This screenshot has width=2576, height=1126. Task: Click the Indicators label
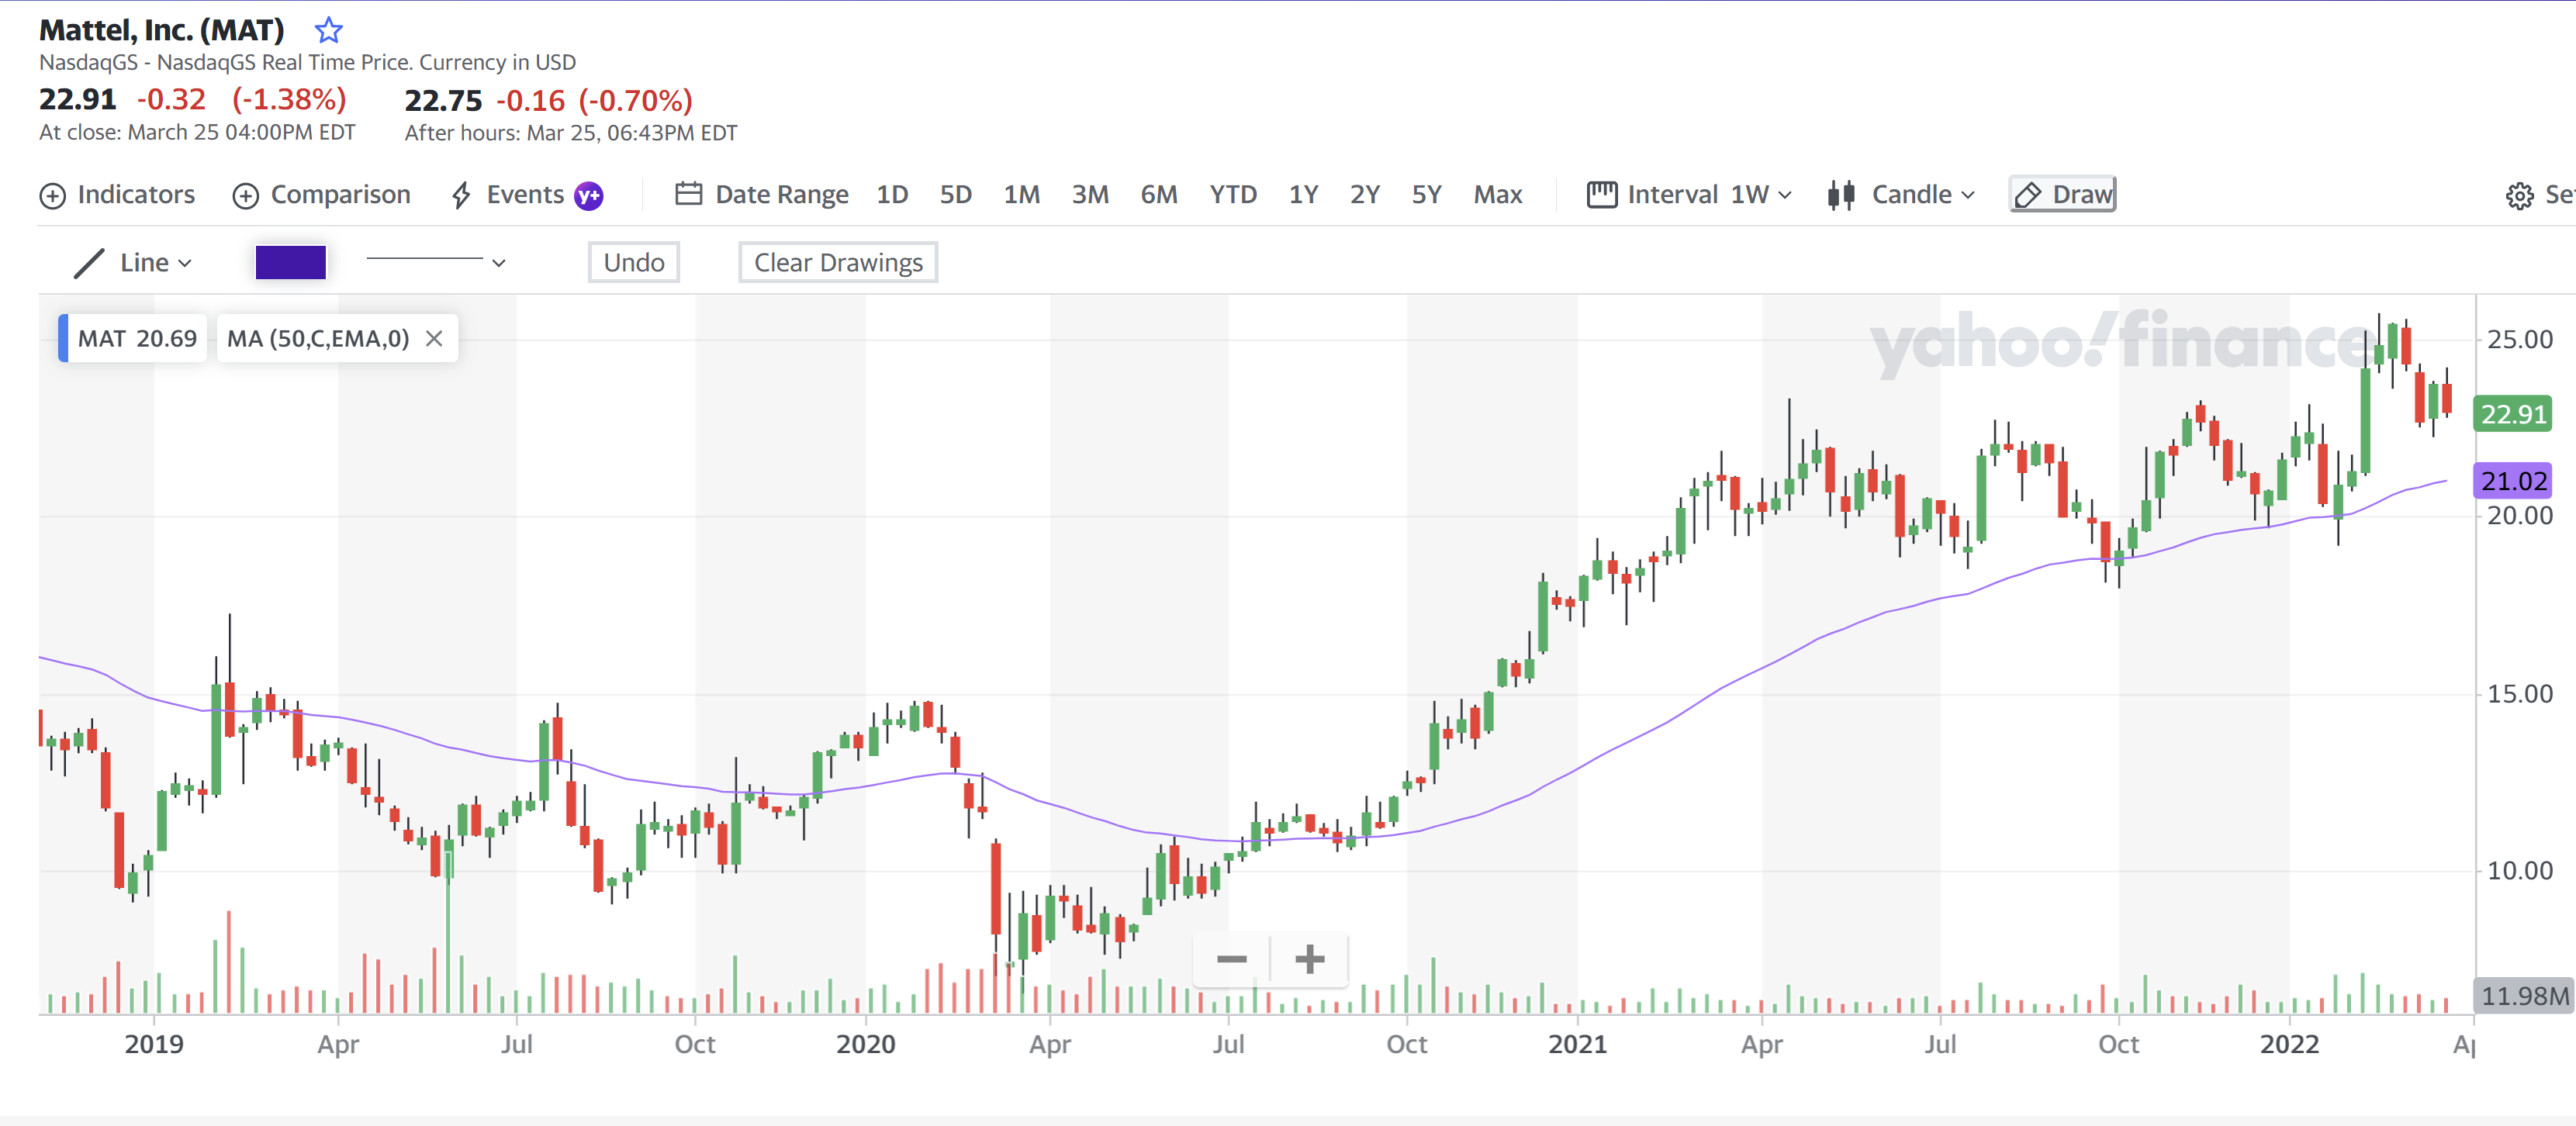[136, 195]
